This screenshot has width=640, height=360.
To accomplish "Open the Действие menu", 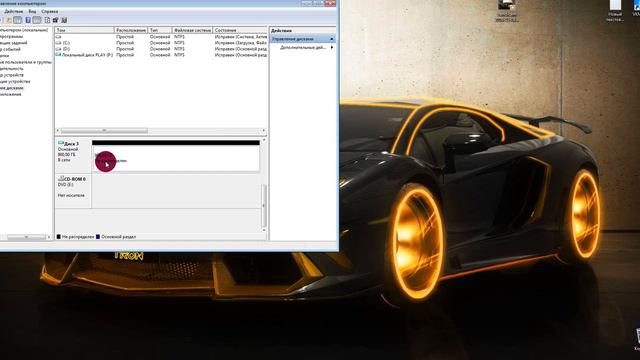I will click(x=13, y=11).
